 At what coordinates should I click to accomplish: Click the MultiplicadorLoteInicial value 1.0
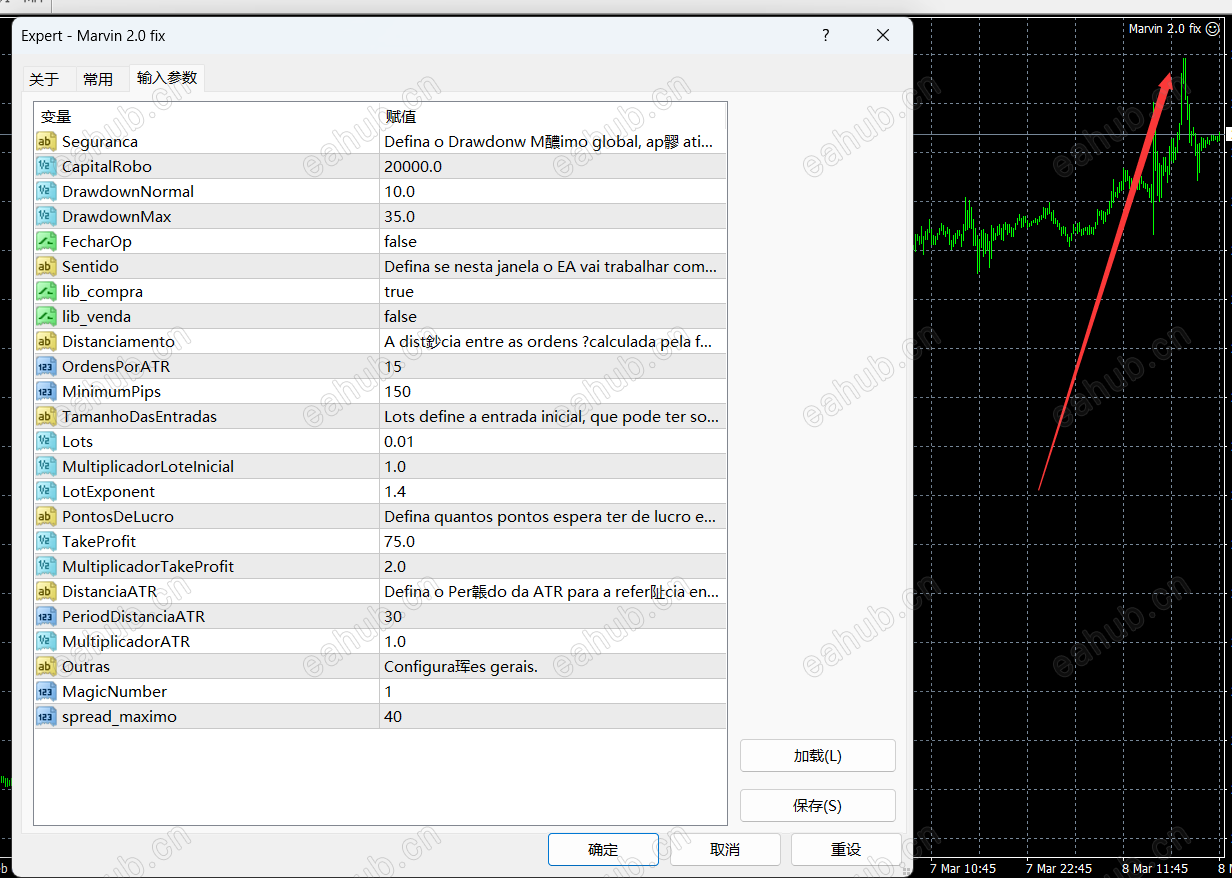pyautogui.click(x=395, y=467)
